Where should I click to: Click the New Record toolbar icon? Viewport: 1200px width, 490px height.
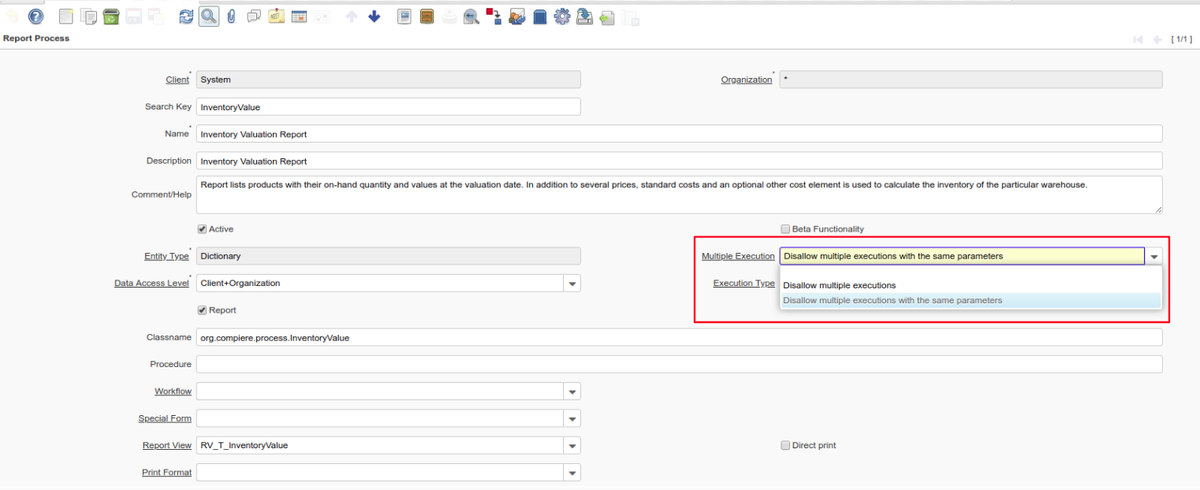click(x=66, y=17)
